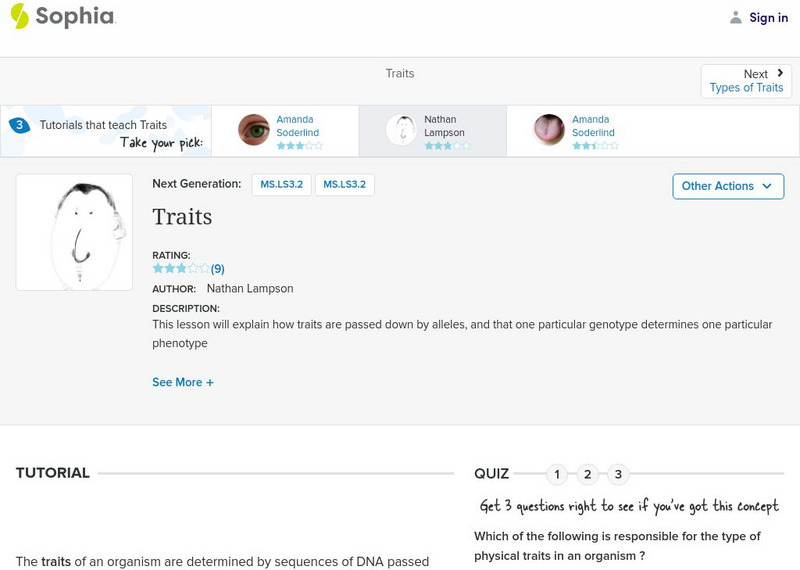Image resolution: width=800 pixels, height=570 pixels.
Task: Click the Sophia wordmark text
Action: pos(76,16)
